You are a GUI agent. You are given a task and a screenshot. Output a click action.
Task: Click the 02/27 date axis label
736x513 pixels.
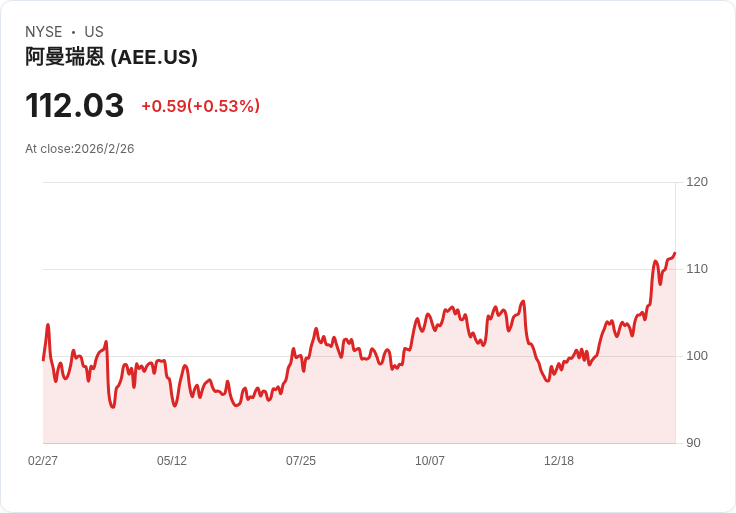click(43, 460)
